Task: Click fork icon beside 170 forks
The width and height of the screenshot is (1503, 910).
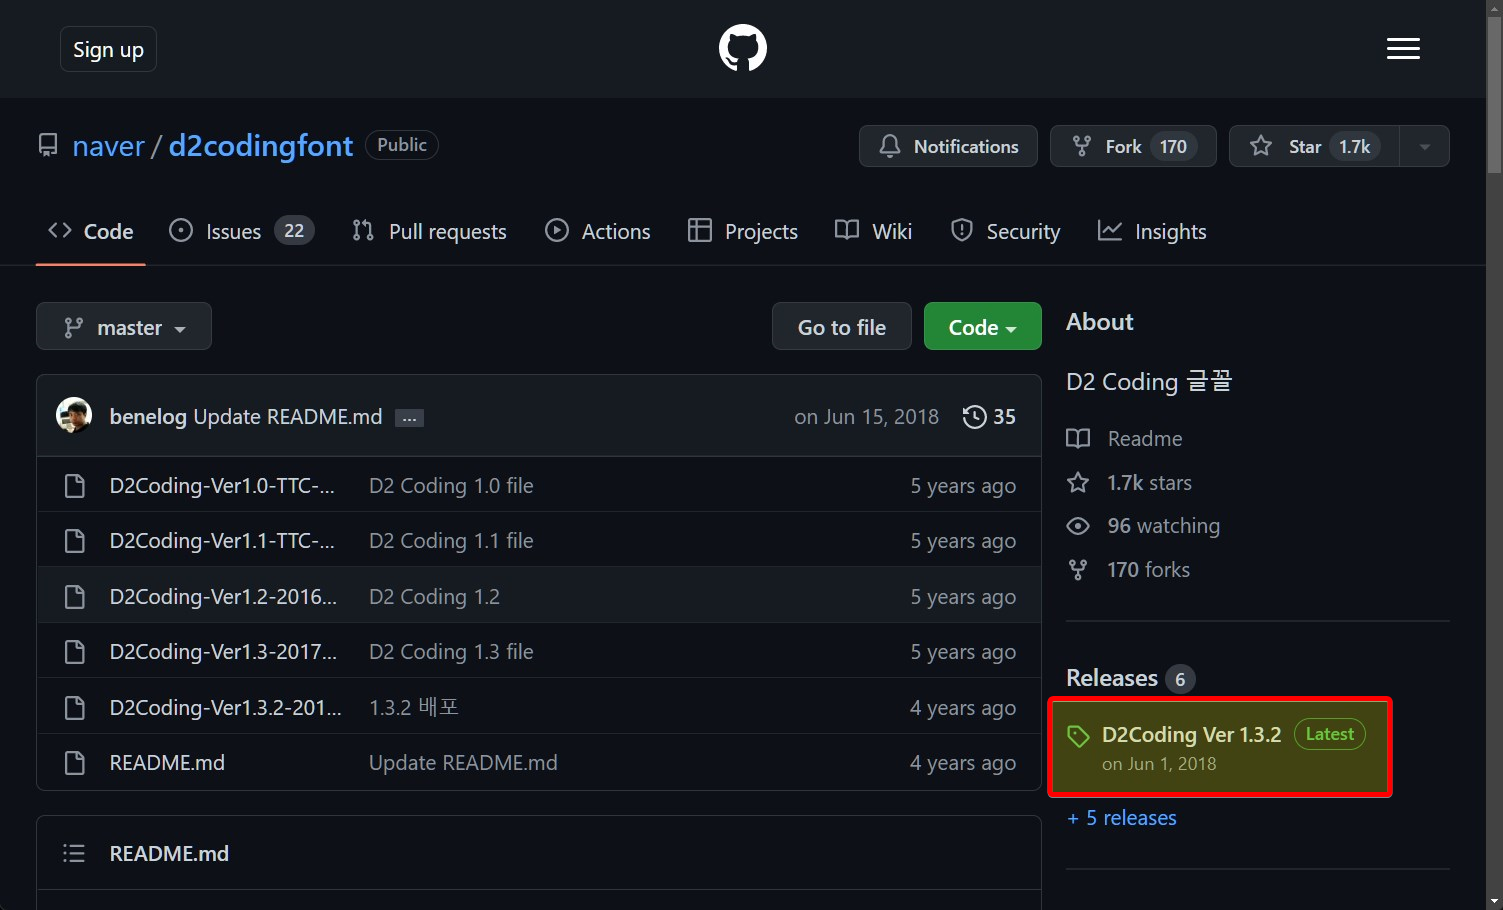Action: (1078, 570)
